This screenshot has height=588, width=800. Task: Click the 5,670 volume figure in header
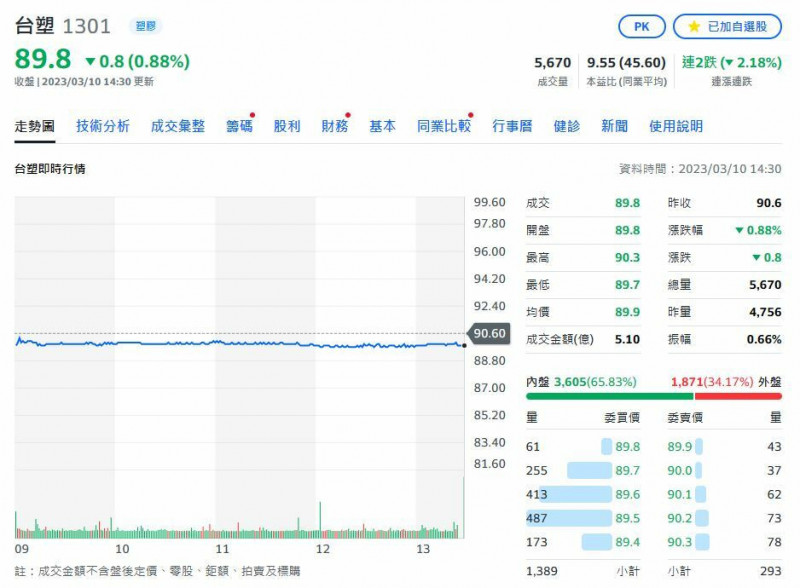click(553, 63)
